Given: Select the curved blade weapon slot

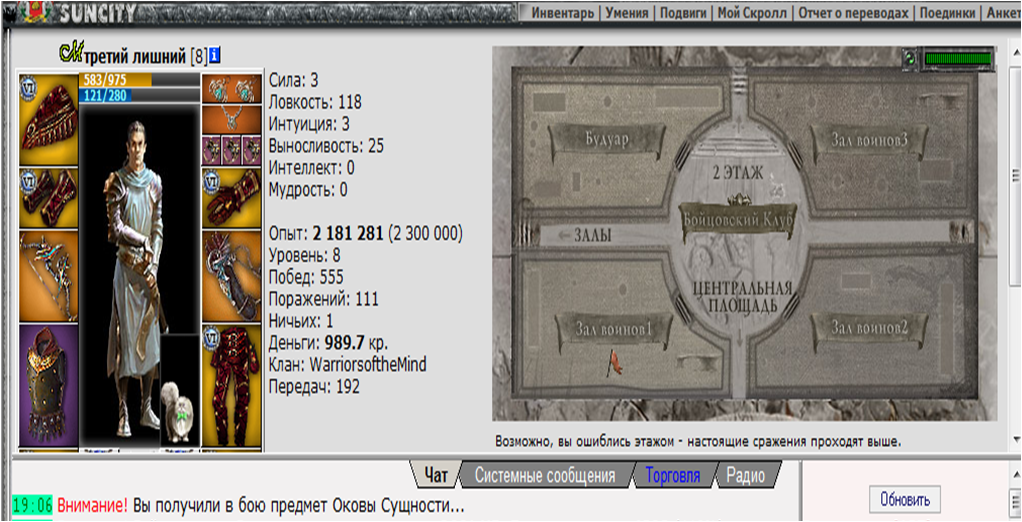Looking at the screenshot, I should (x=48, y=276).
